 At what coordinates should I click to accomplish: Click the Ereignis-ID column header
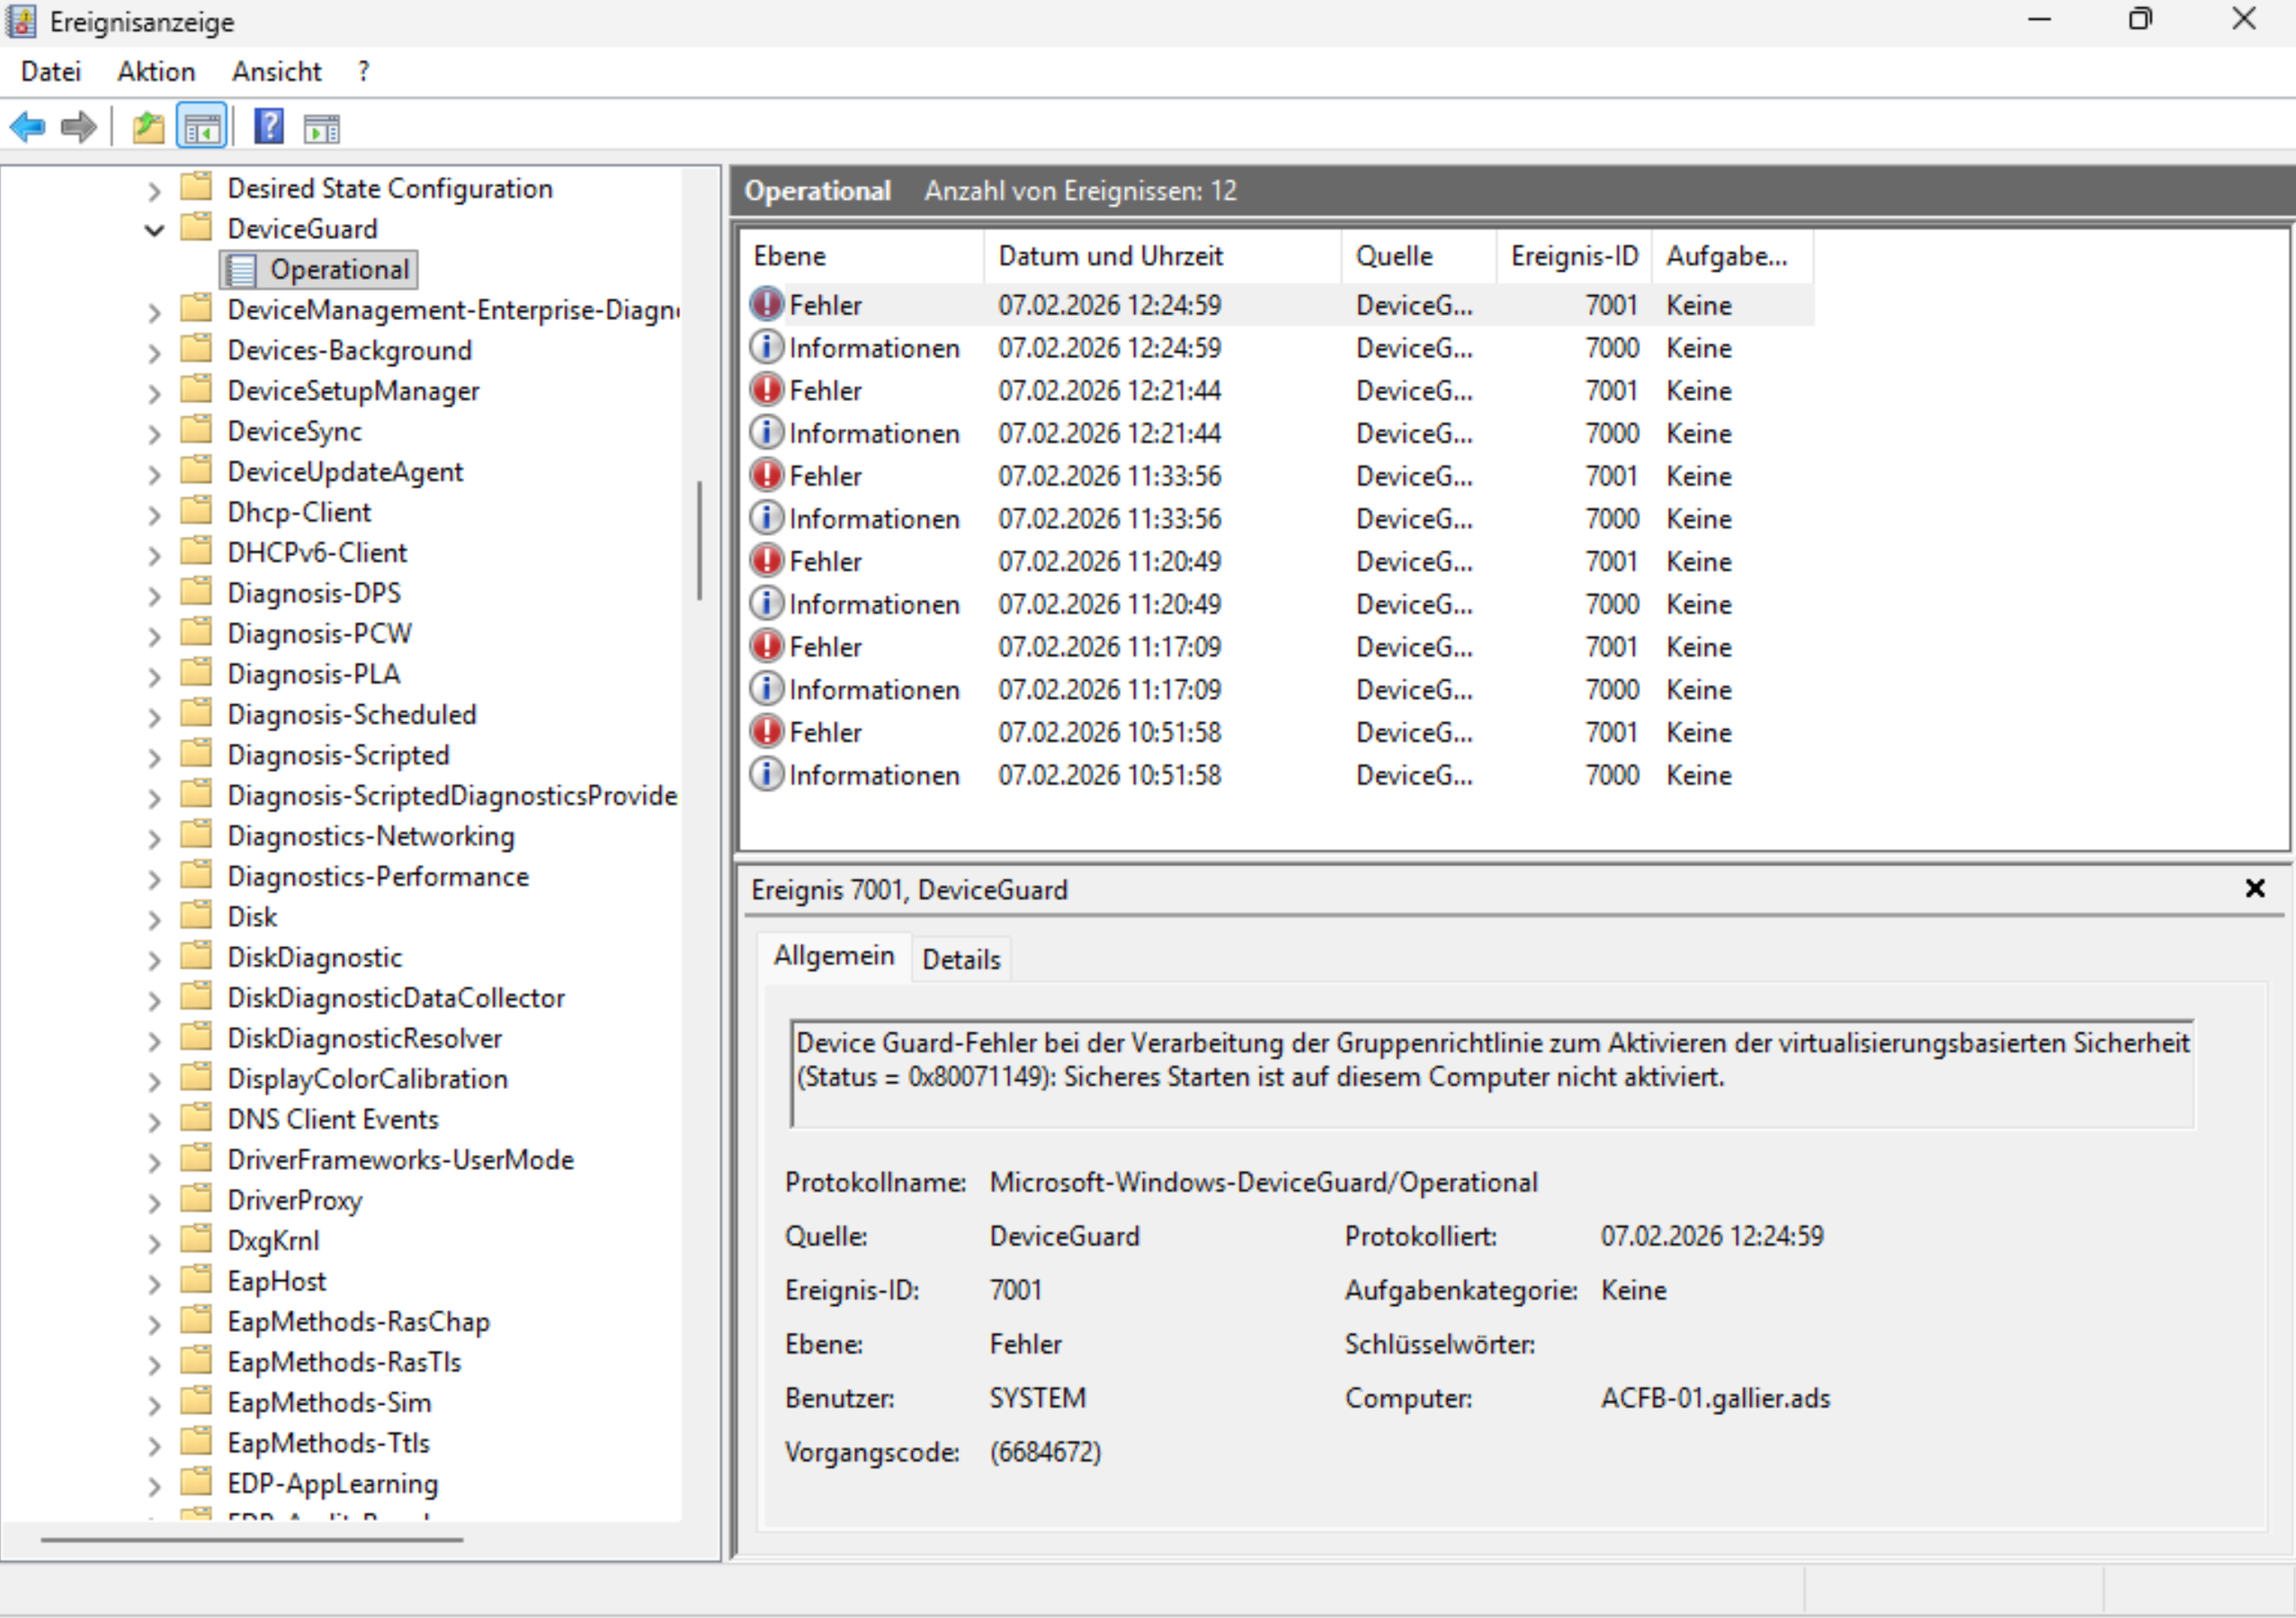pyautogui.click(x=1574, y=256)
